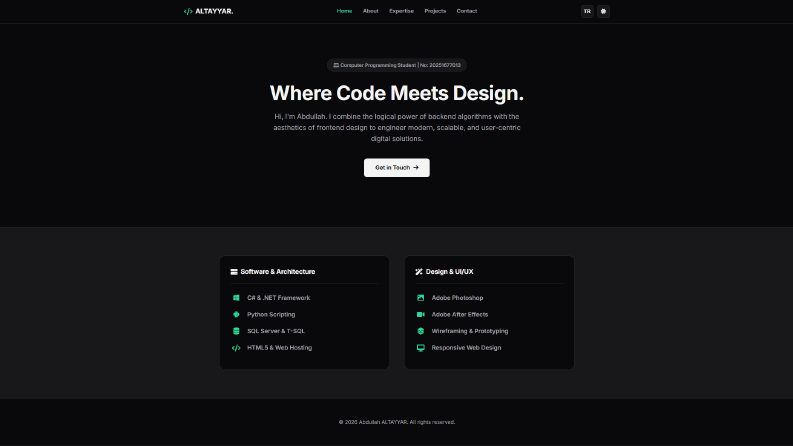
Task: Click the server icon beside Software & Architecture
Action: pos(234,272)
